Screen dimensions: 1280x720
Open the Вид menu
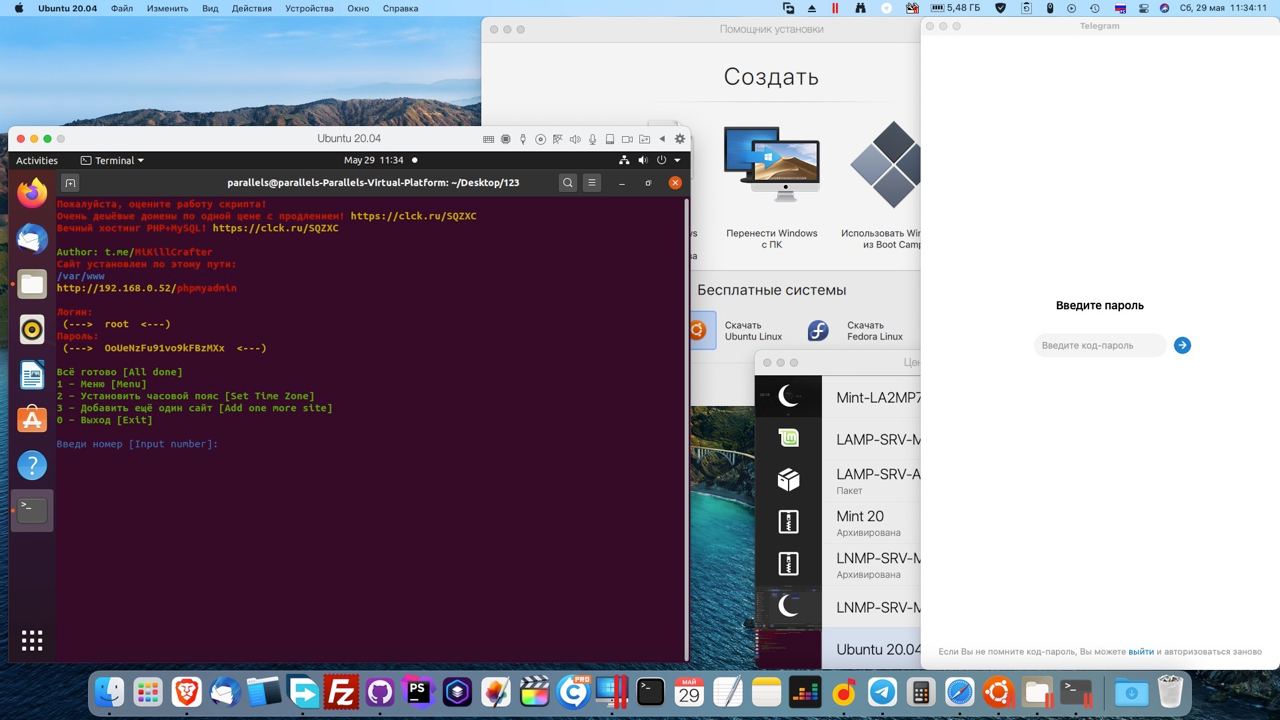tap(210, 8)
